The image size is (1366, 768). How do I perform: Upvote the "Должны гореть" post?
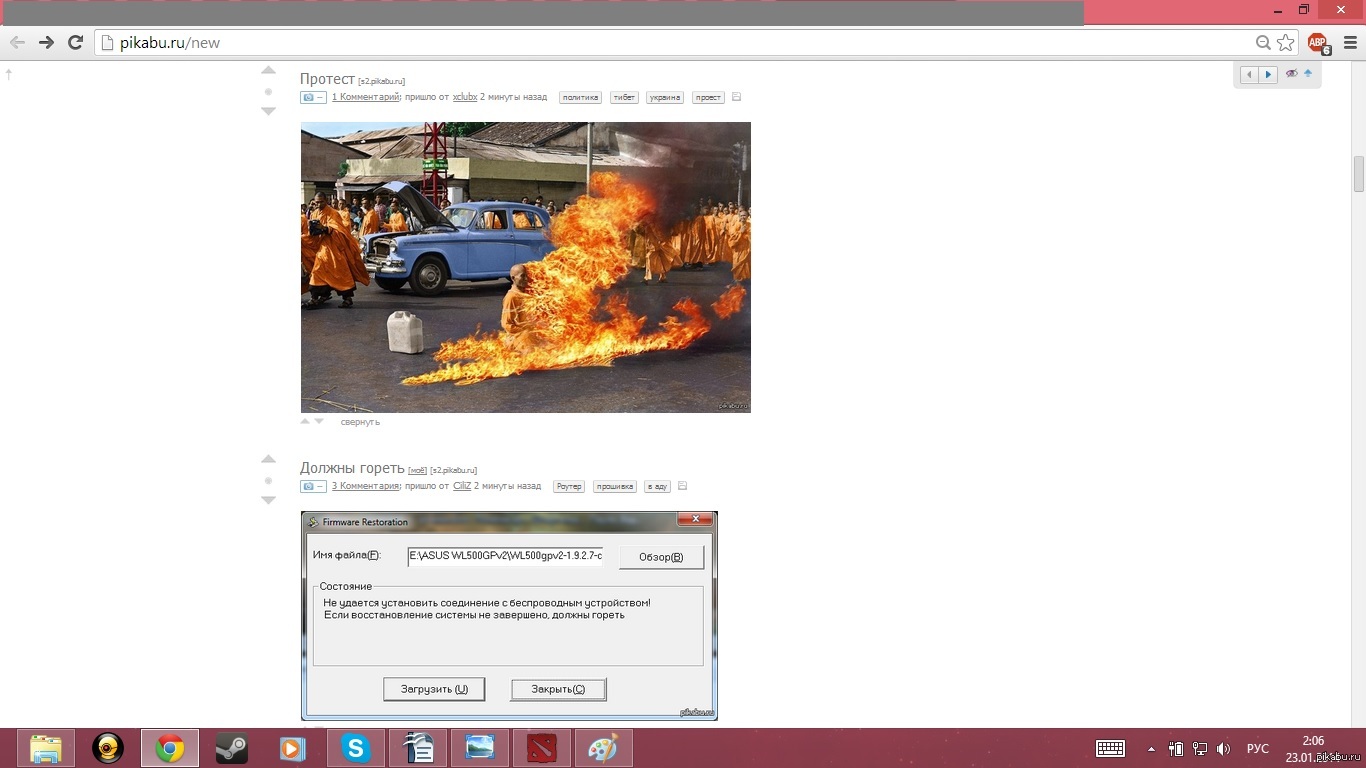(x=268, y=459)
